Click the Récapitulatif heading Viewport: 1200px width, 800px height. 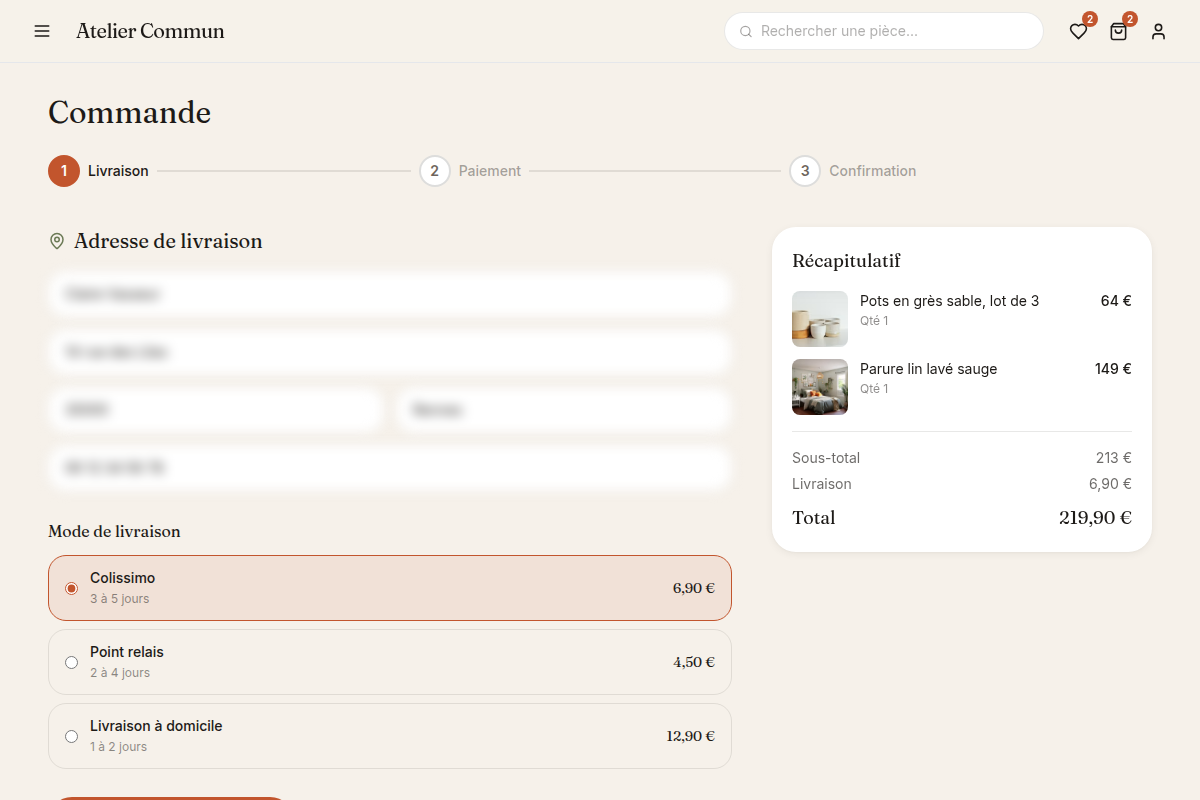pos(846,261)
